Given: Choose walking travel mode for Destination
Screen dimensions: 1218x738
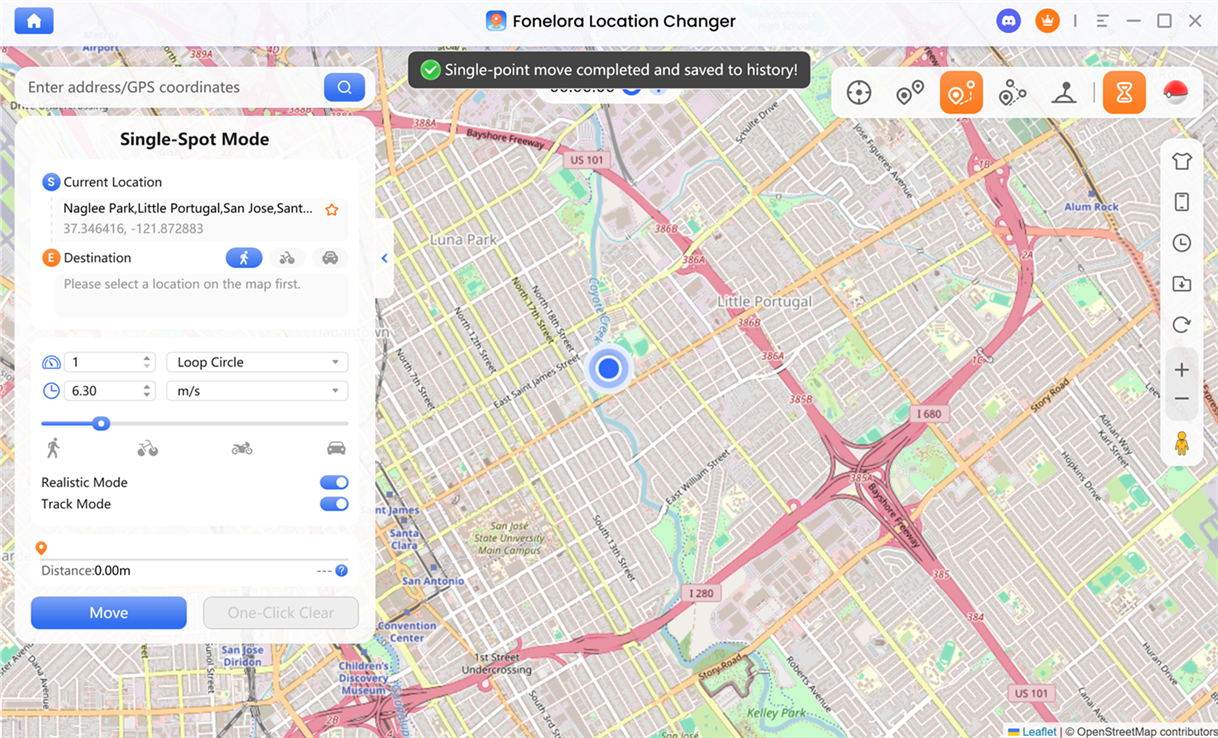Looking at the screenshot, I should (244, 258).
